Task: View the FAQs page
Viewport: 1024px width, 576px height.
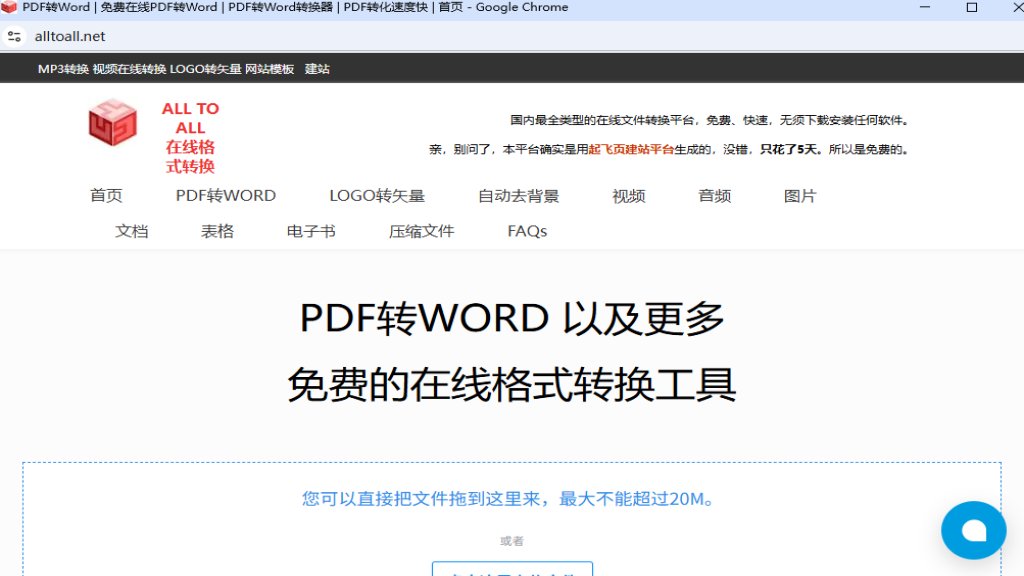Action: 526,231
